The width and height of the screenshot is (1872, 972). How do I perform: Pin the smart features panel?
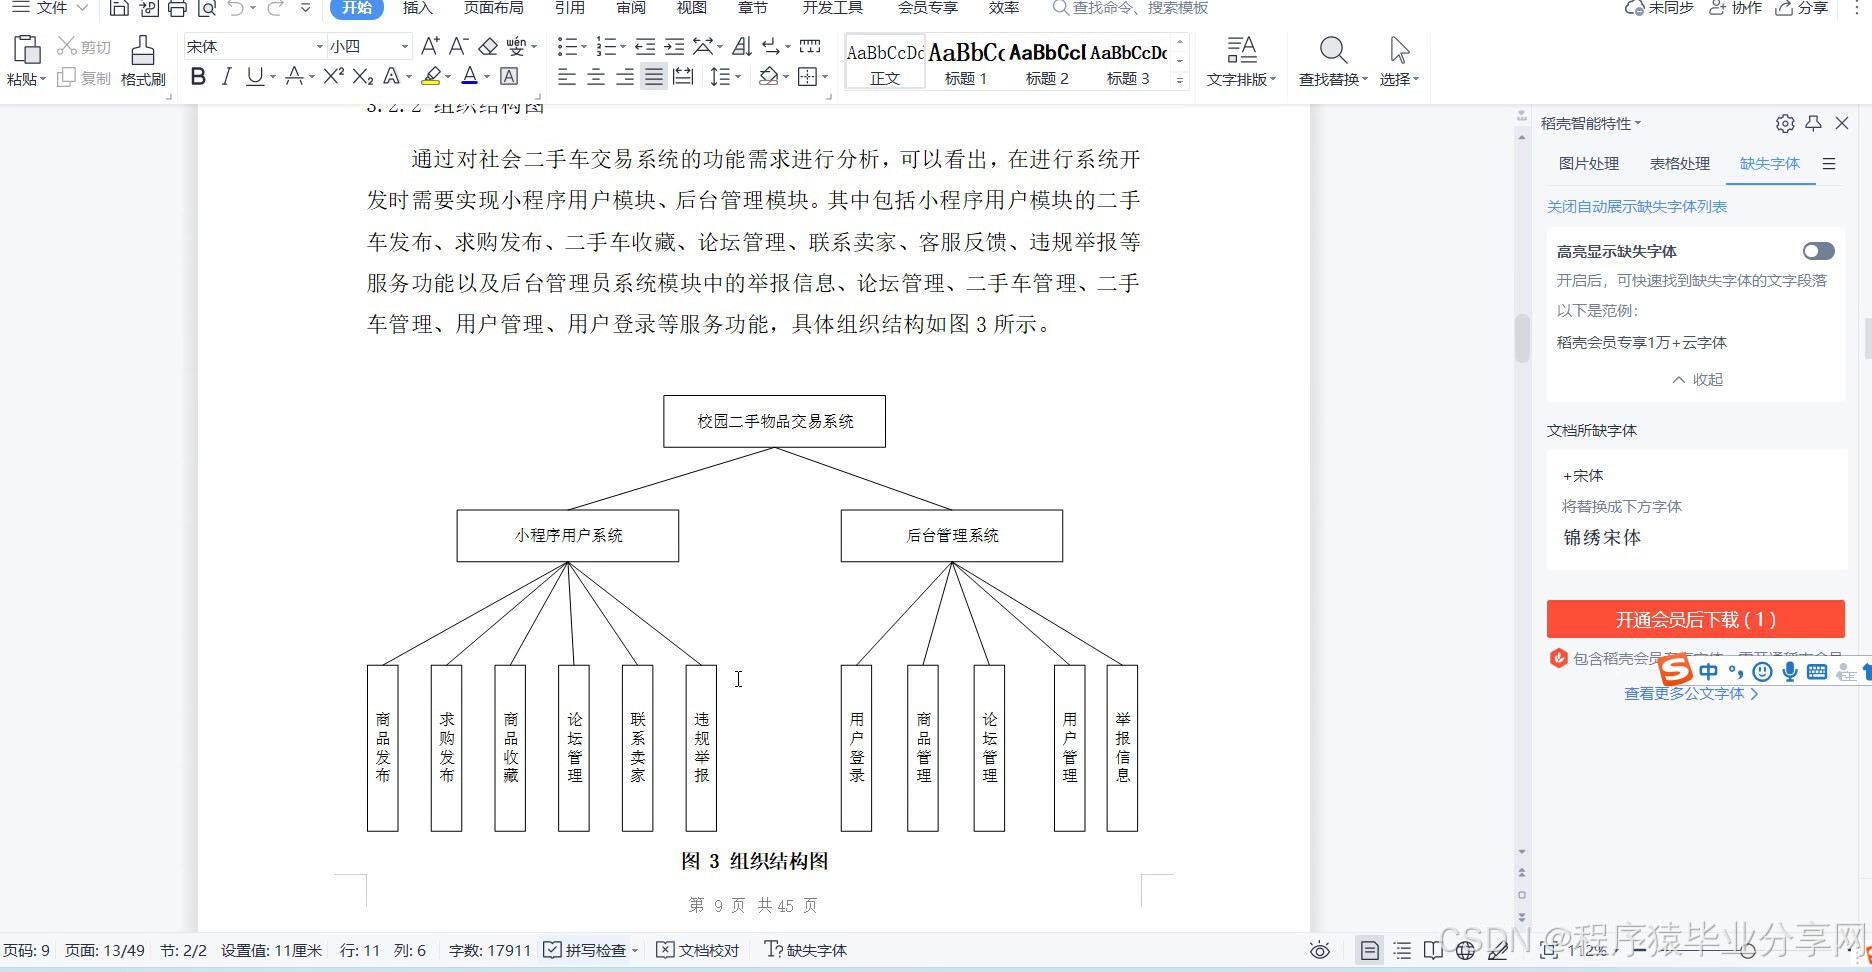pos(1813,123)
